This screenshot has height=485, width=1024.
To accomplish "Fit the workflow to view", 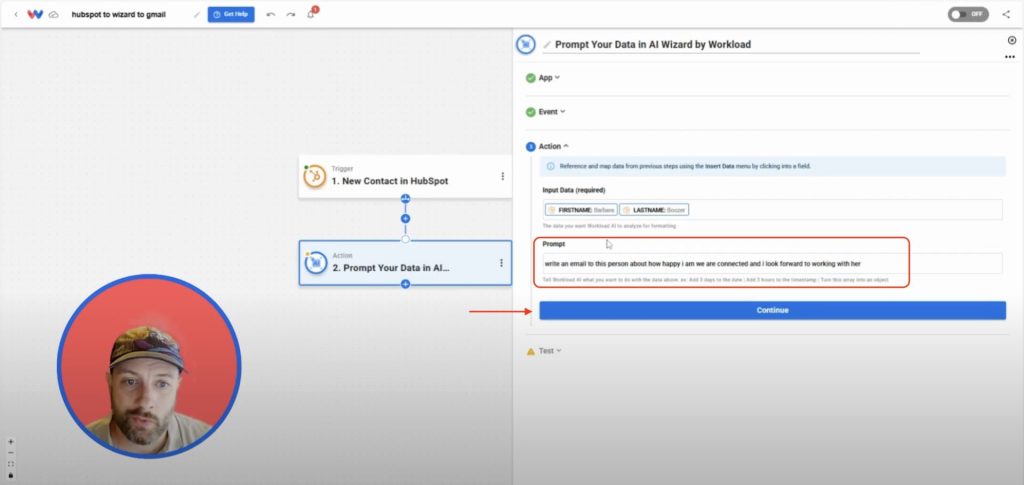I will tap(10, 464).
